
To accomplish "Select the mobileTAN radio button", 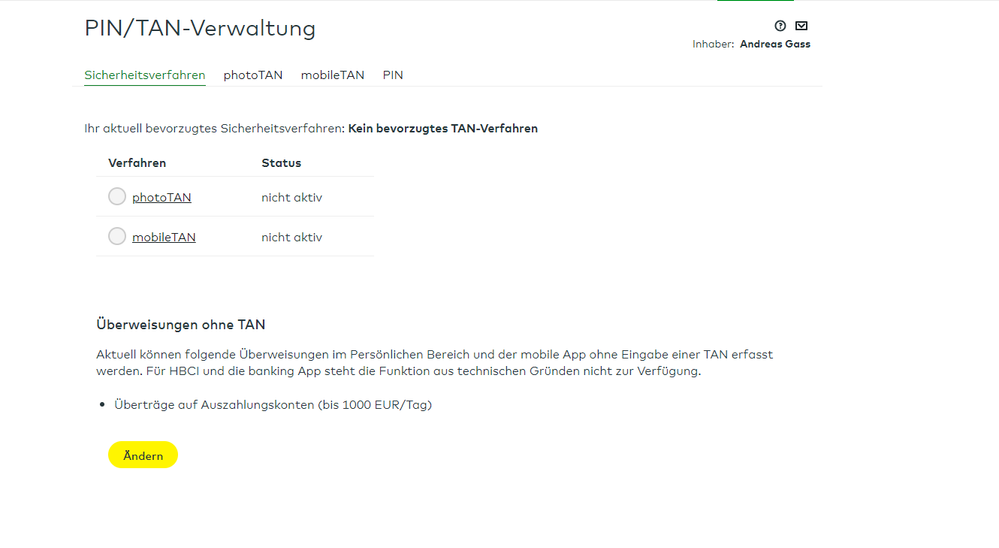I will [x=117, y=237].
